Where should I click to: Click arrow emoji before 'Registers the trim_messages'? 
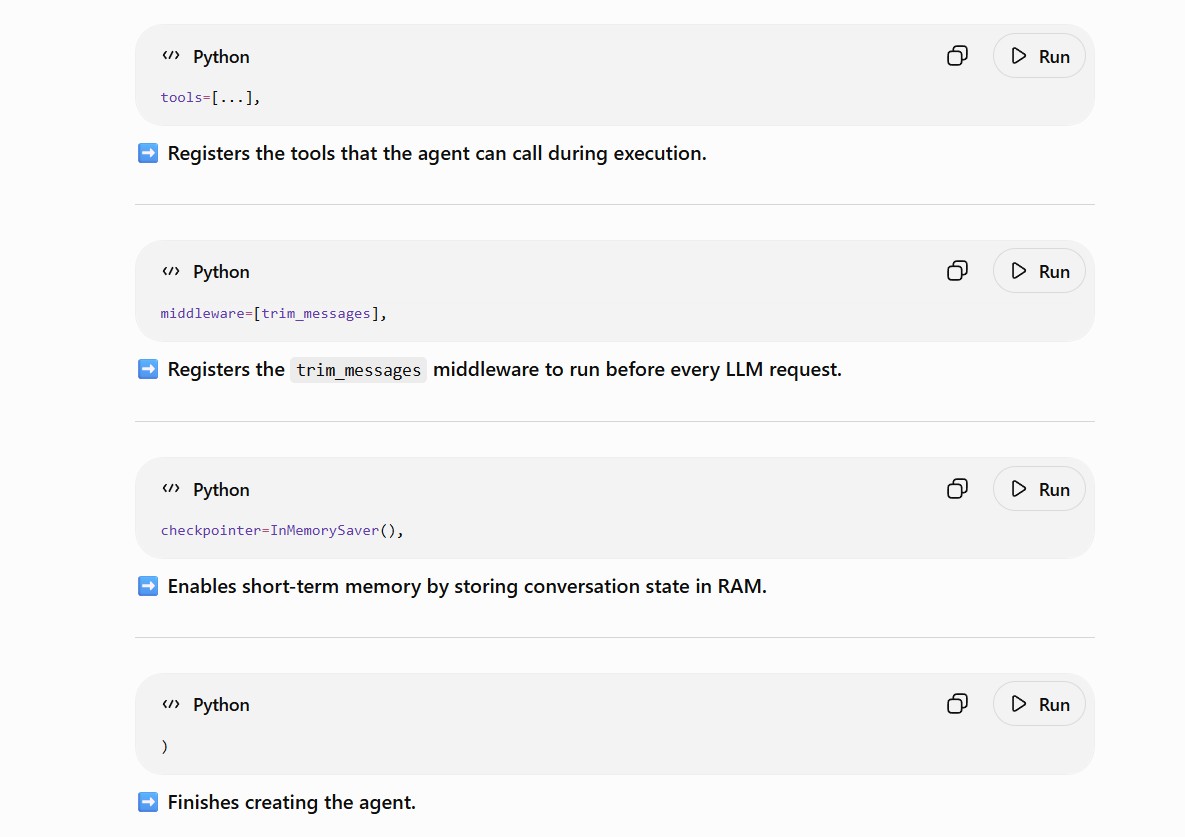(148, 369)
